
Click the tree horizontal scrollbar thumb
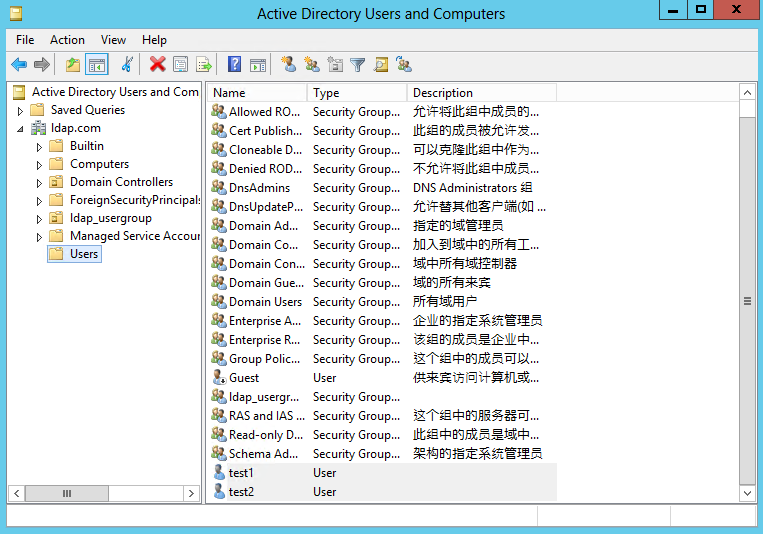coord(67,493)
